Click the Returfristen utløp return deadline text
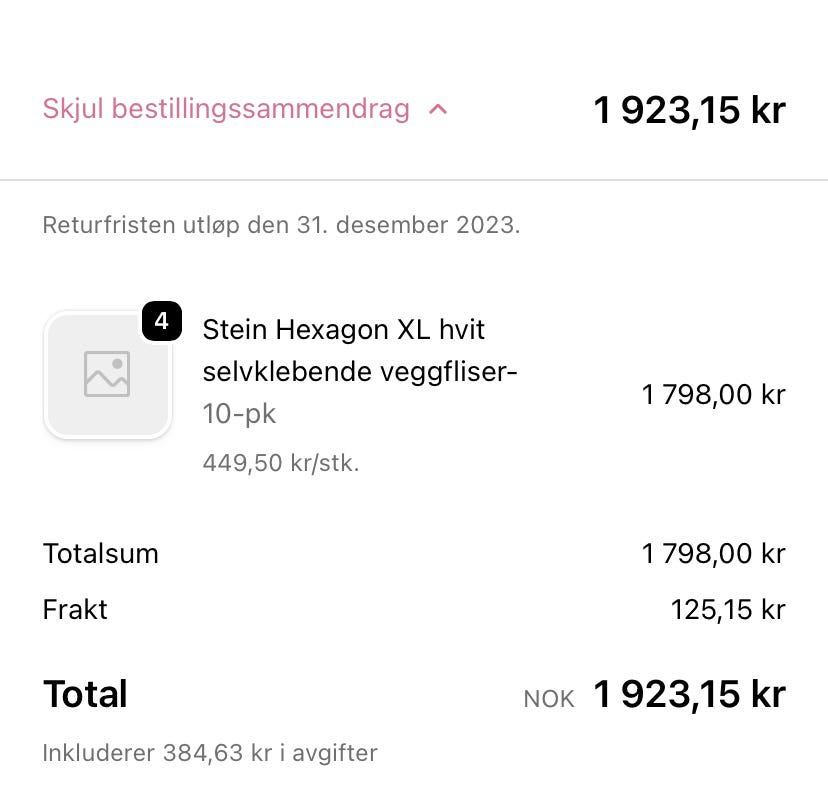828x801 pixels. [281, 224]
